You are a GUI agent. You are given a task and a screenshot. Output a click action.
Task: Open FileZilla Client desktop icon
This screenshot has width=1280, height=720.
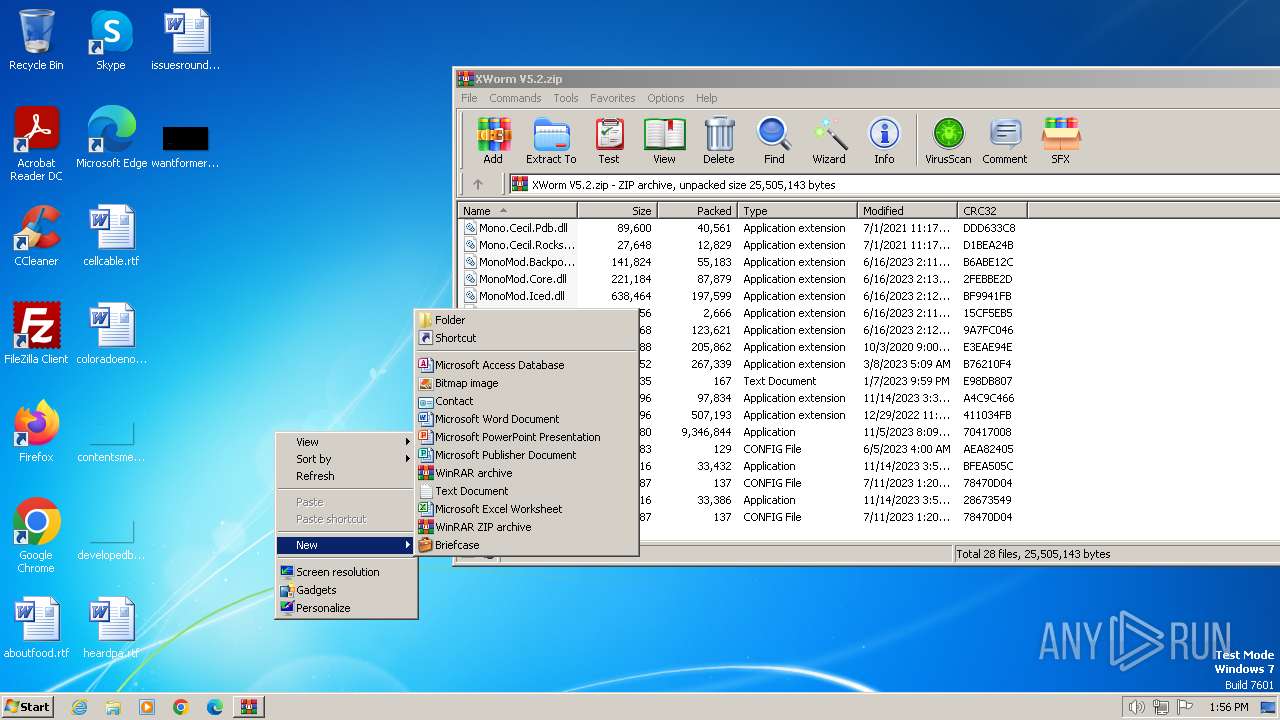(36, 334)
